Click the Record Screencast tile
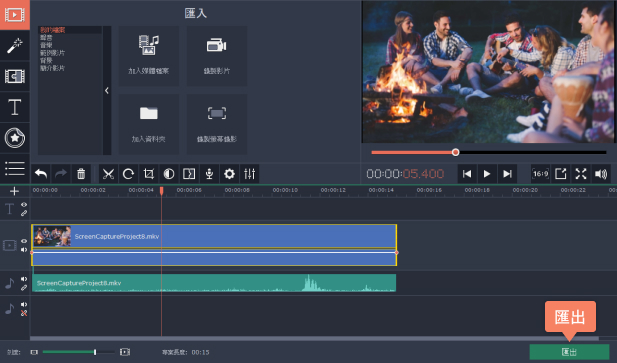 click(x=217, y=124)
